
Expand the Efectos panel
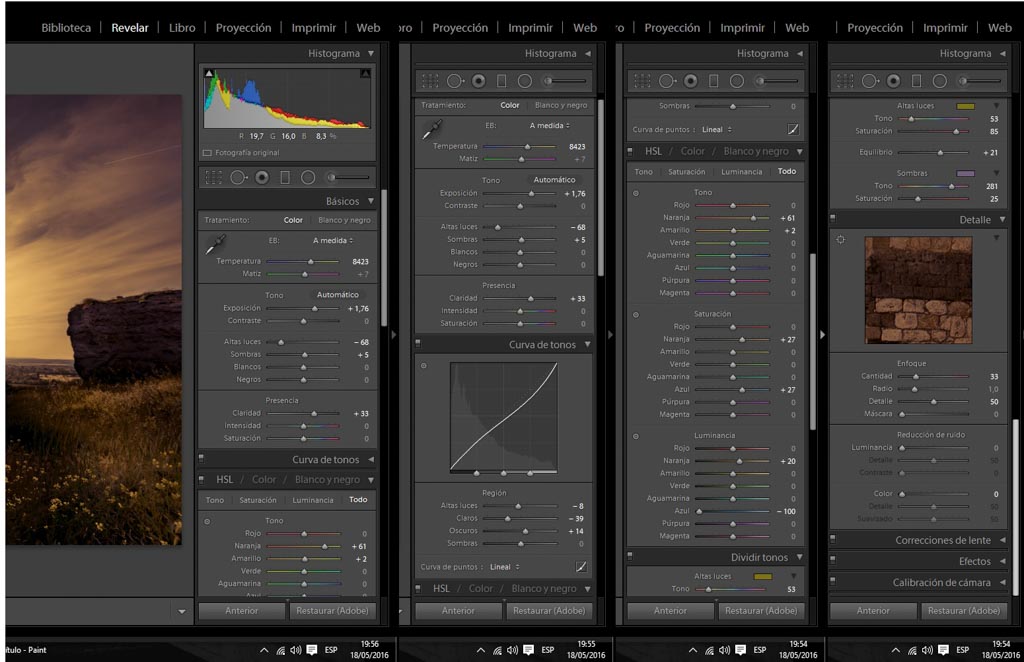1002,561
